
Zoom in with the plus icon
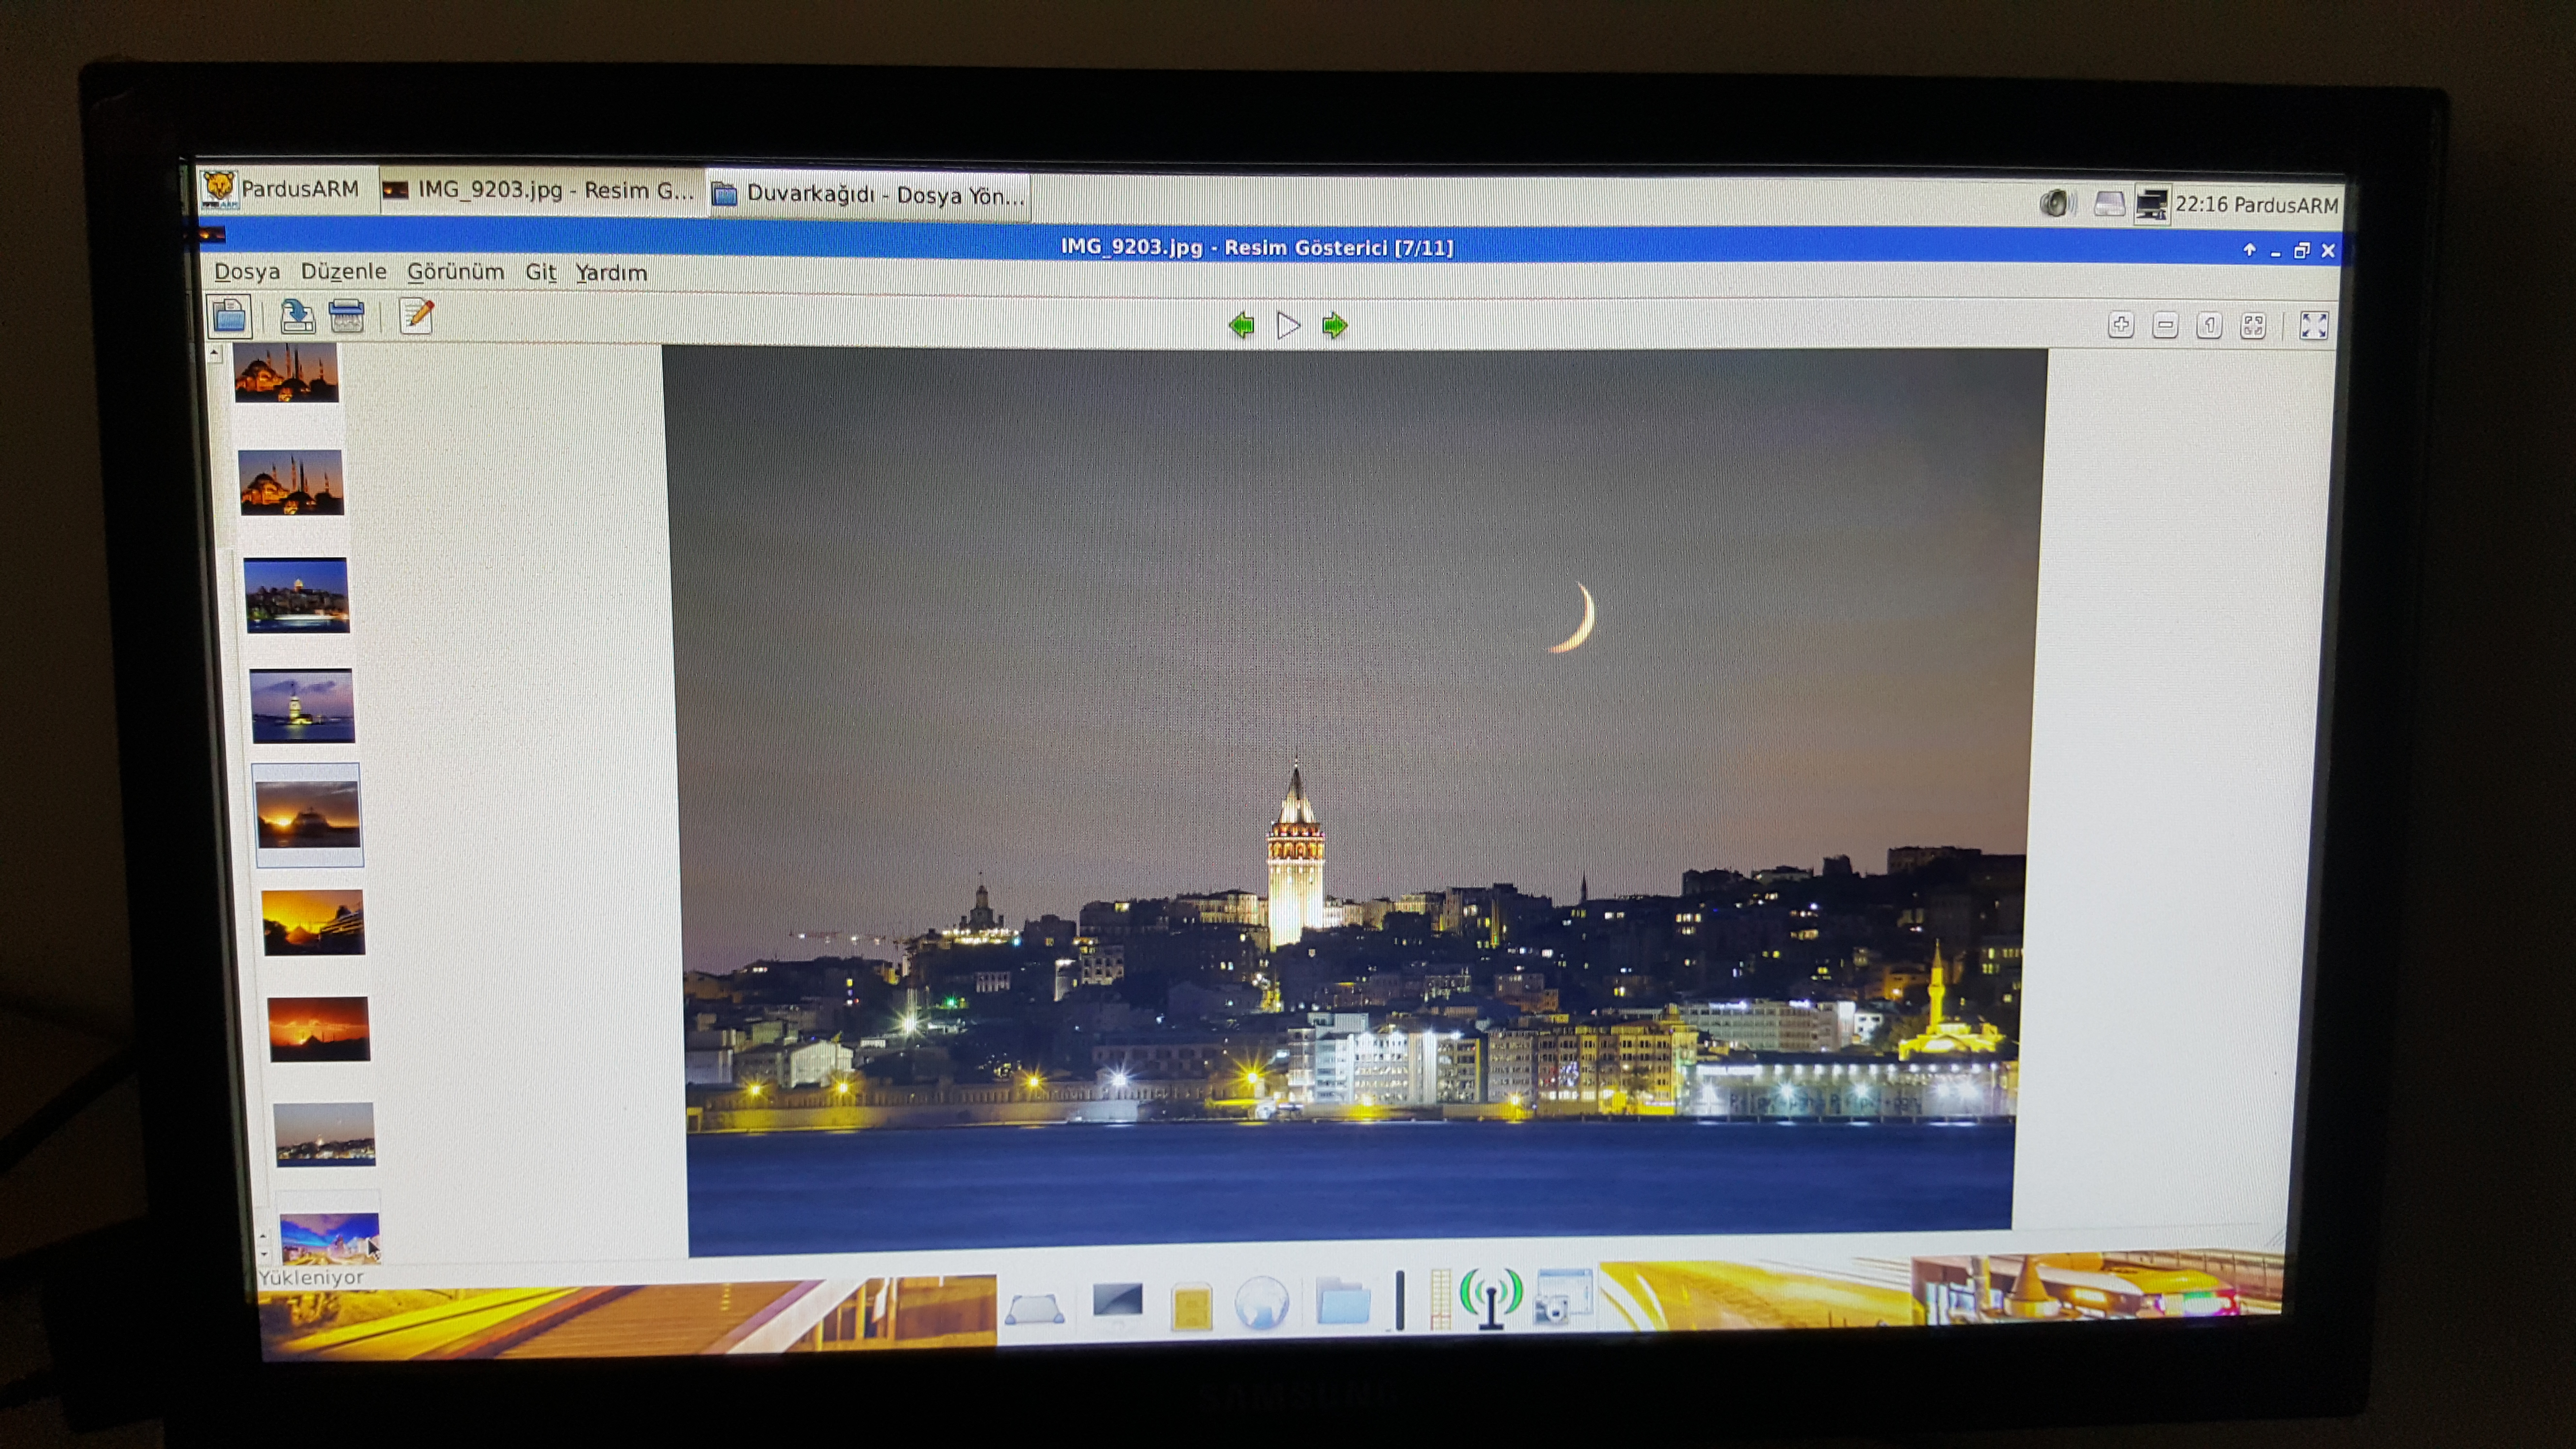coord(2120,325)
